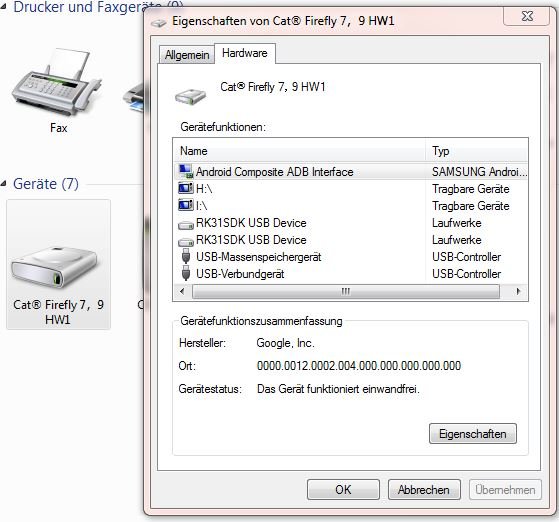Click the Eigenschaften button
The width and height of the screenshot is (559, 522).
click(473, 434)
